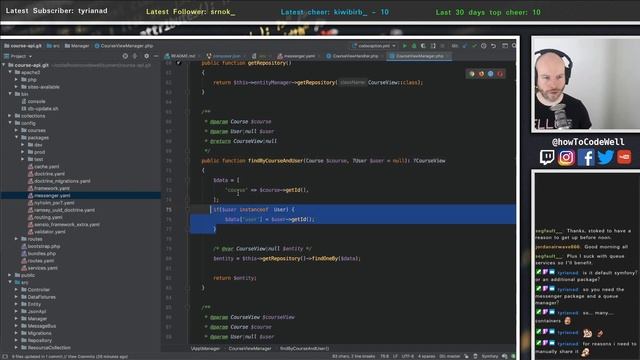The width and height of the screenshot is (640, 360).
Task: Collapse the course-api.git root folder
Action: 4,65
